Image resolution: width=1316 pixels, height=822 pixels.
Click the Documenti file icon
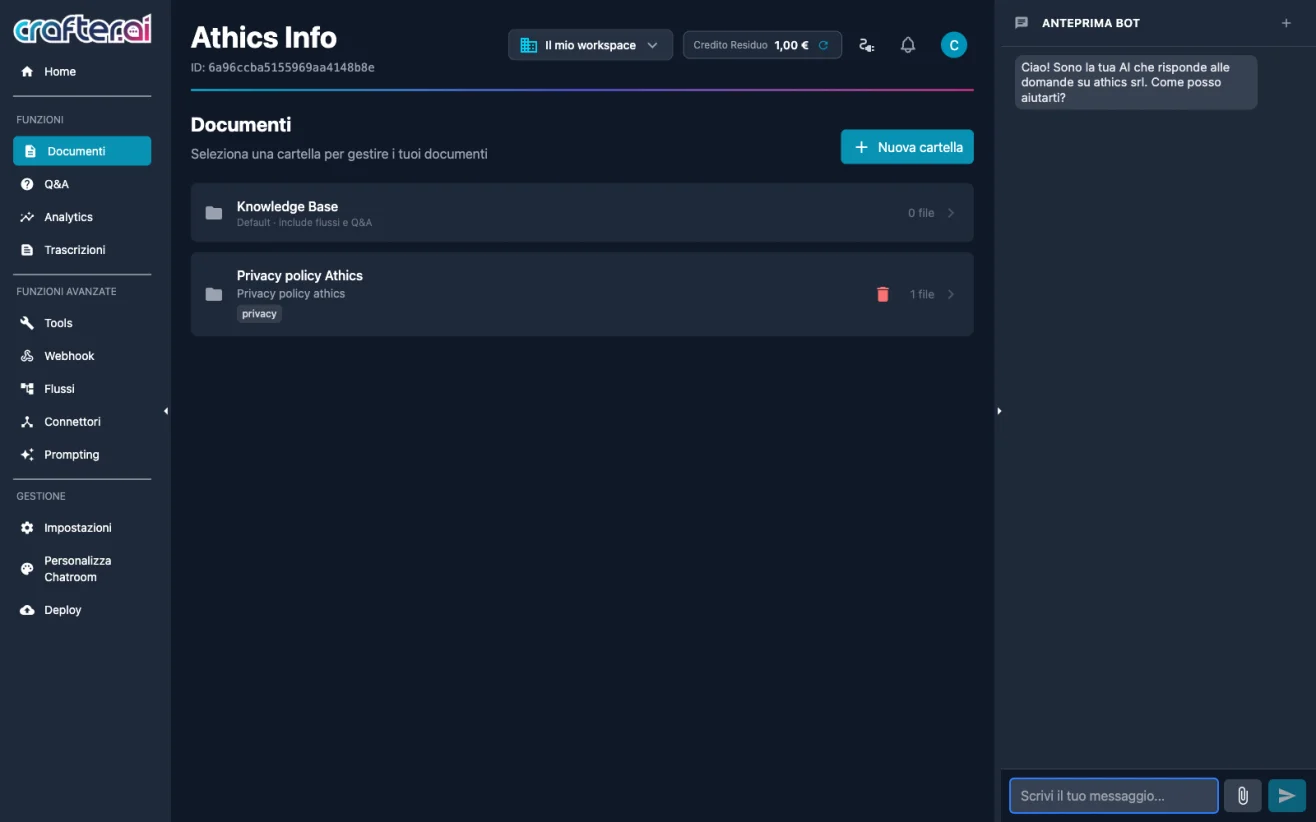point(30,151)
